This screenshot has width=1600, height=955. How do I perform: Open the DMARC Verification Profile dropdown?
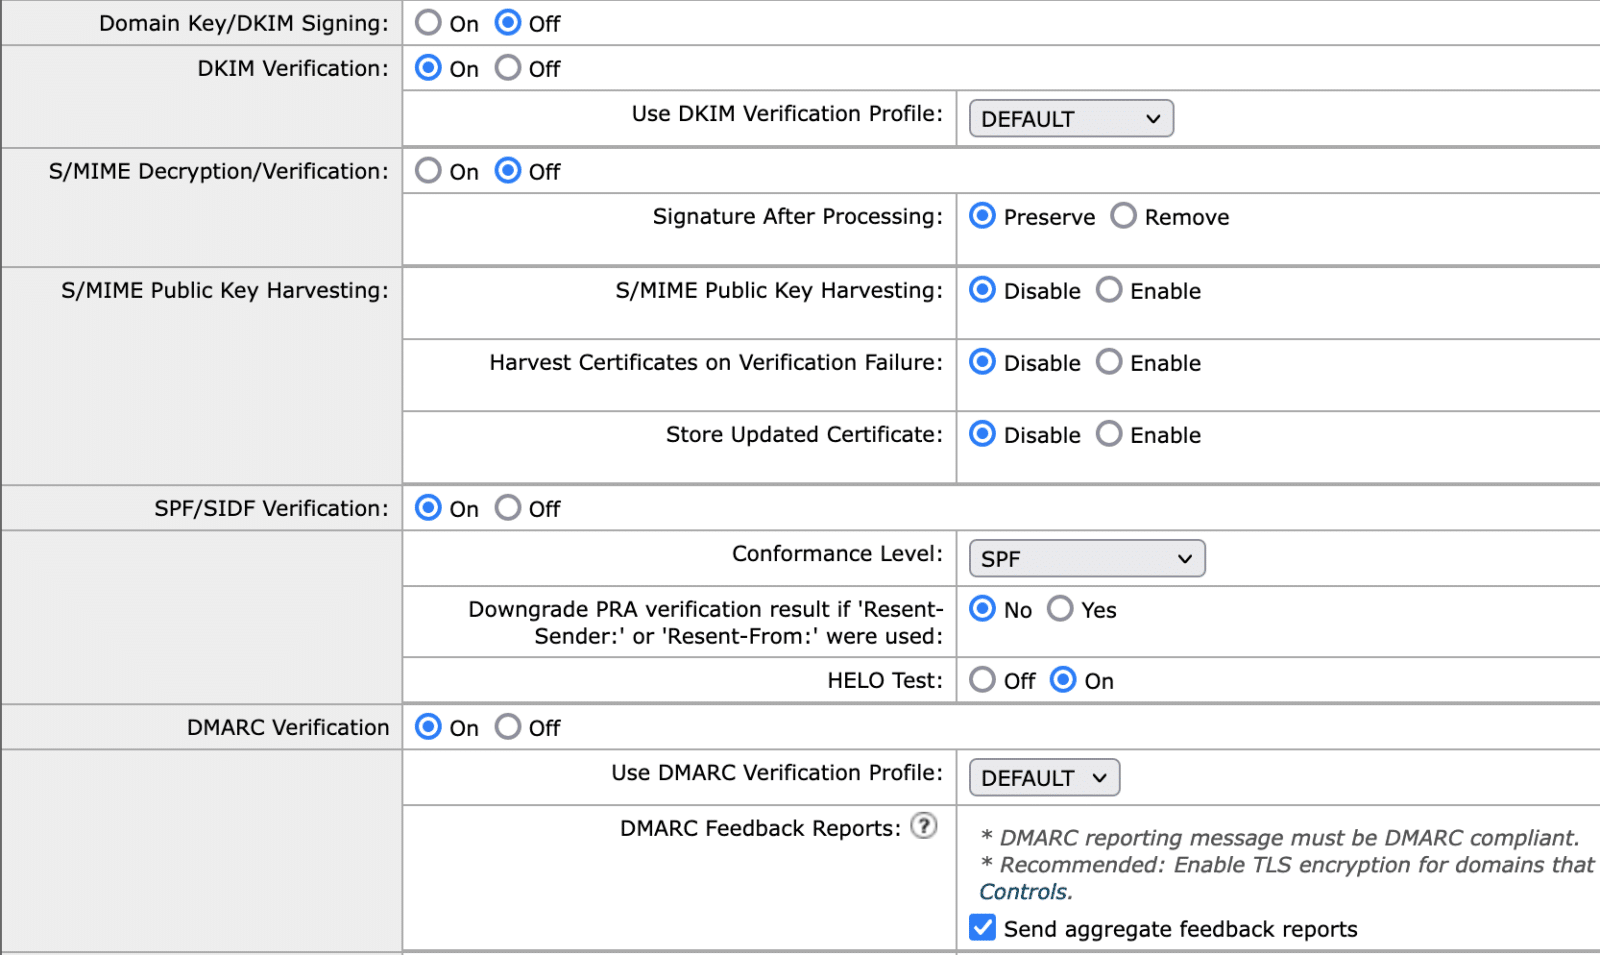pos(1043,777)
